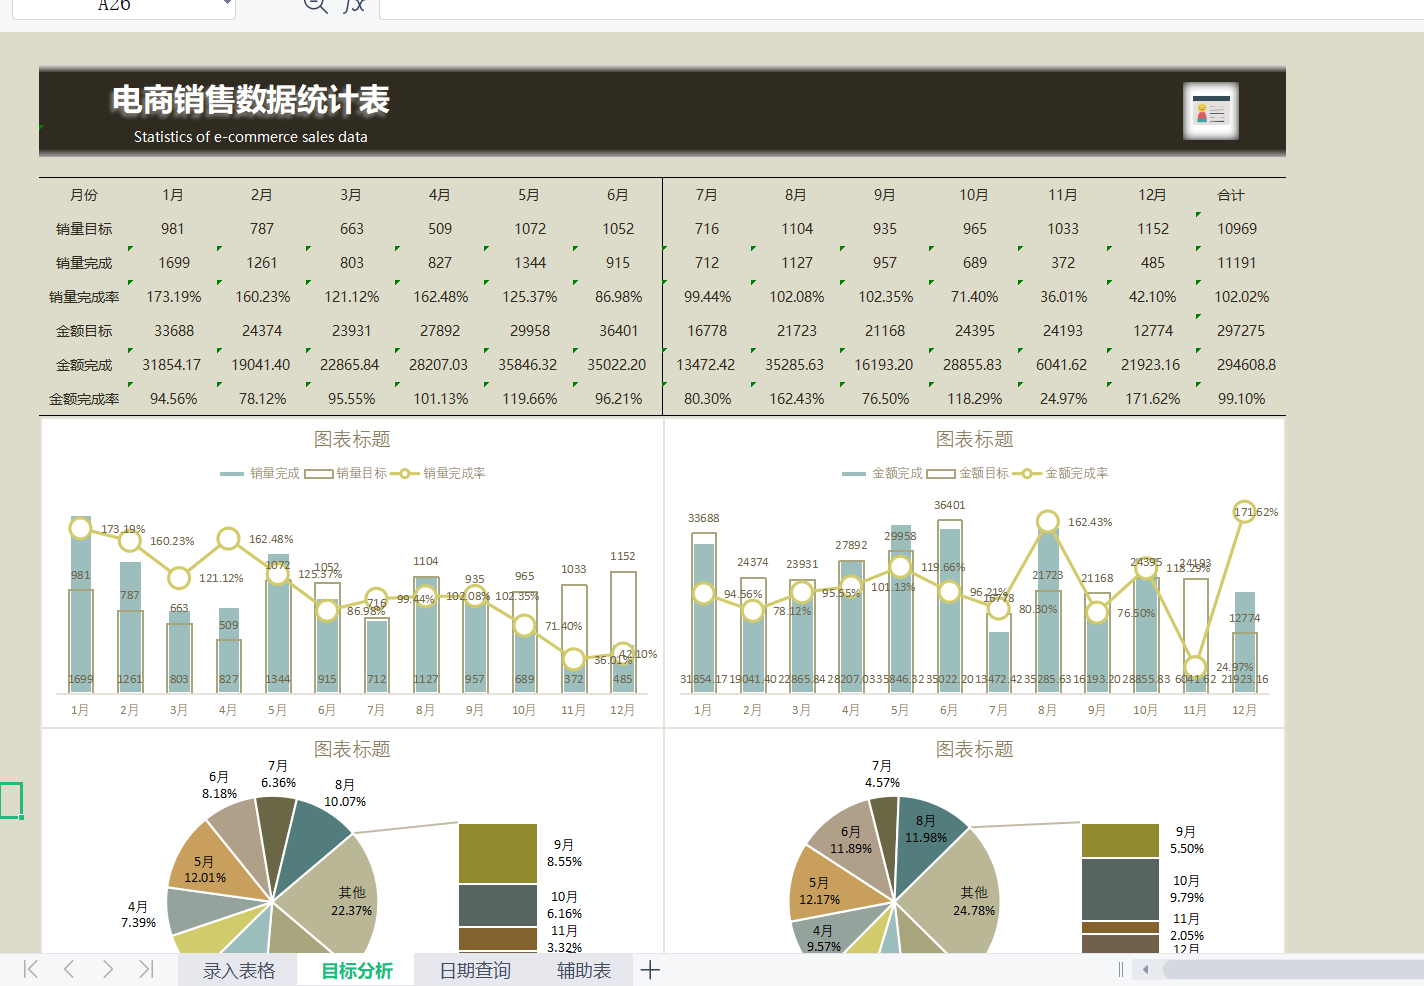This screenshot has width=1424, height=986.
Task: Click the document icon in the dark title banner
Action: click(1211, 111)
